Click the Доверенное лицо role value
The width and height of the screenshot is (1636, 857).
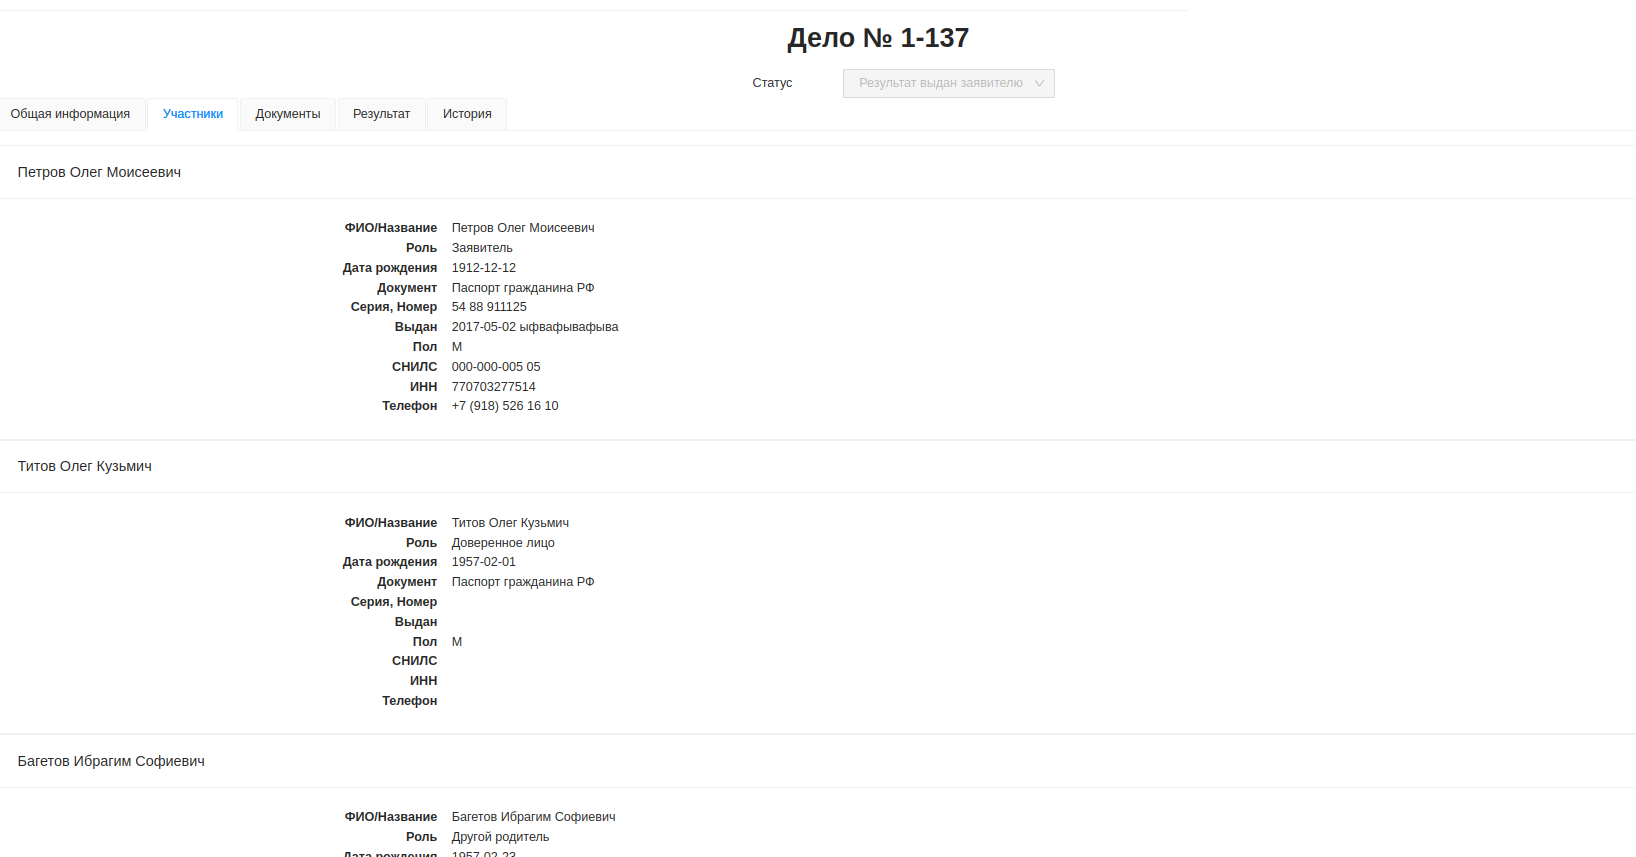(503, 543)
